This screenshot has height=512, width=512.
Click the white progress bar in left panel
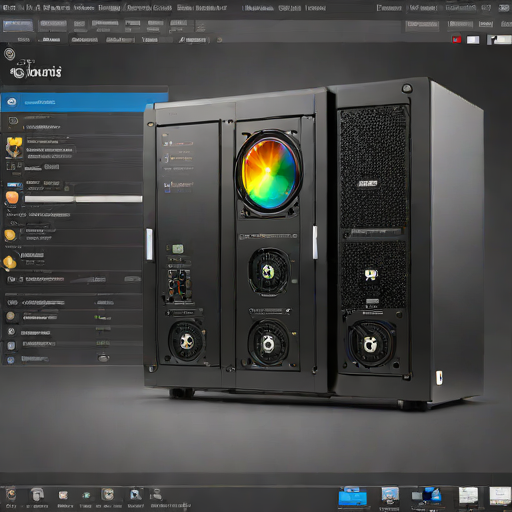83,199
